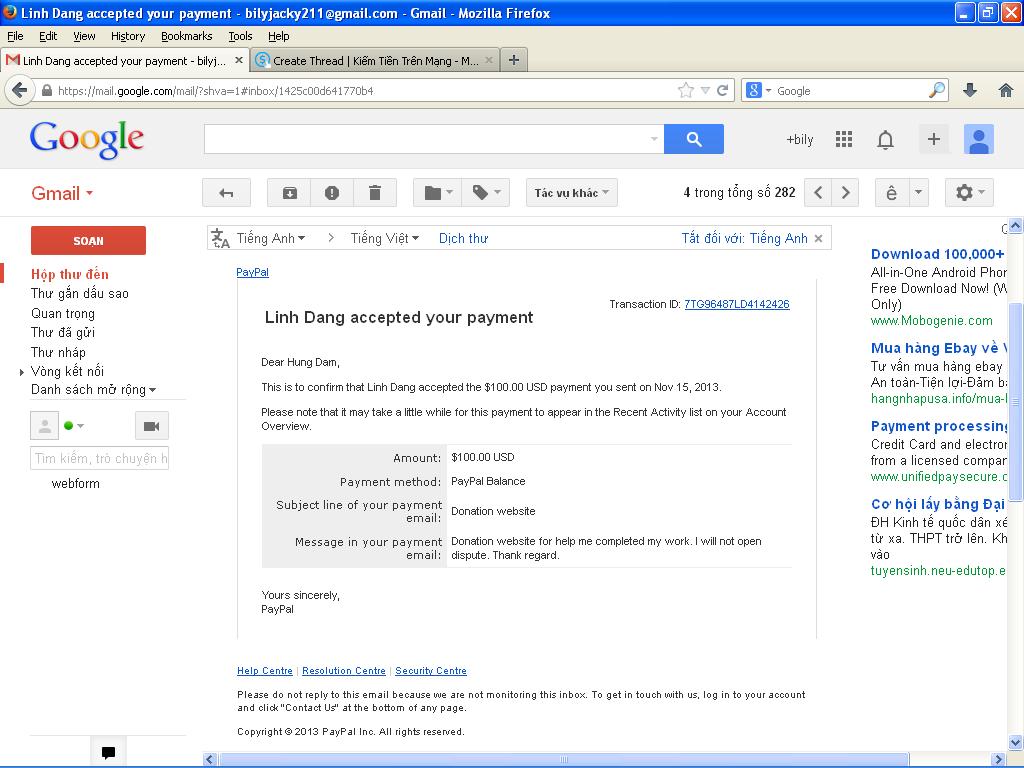
Task: Open the Bookmarks menu
Action: [186, 36]
